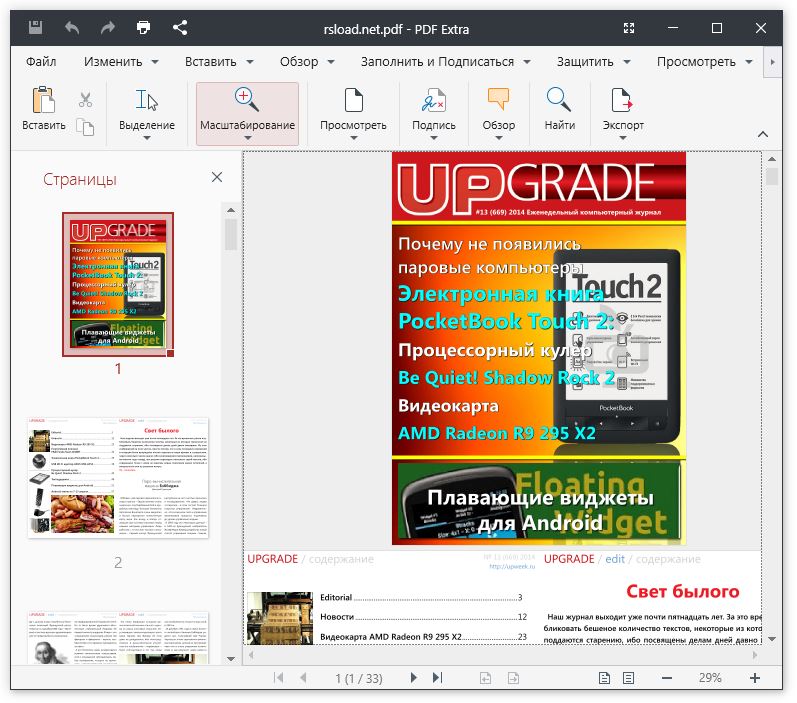The image size is (797, 703).
Task: Click the thumbnail panel scrollbar handle
Action: click(231, 234)
